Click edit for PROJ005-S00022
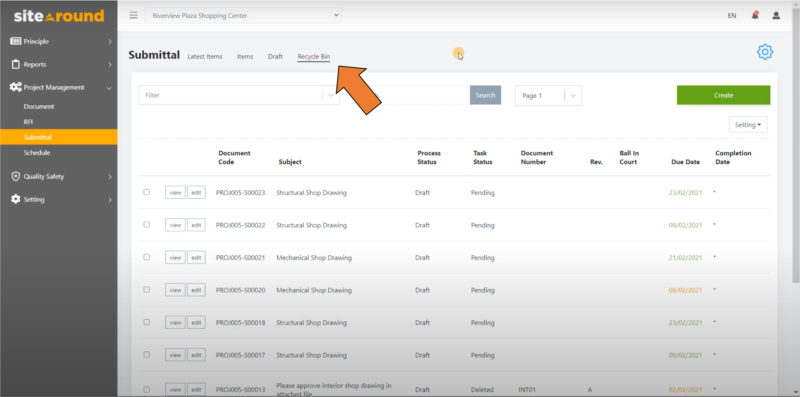Viewport: 800px width, 397px height. (x=196, y=225)
